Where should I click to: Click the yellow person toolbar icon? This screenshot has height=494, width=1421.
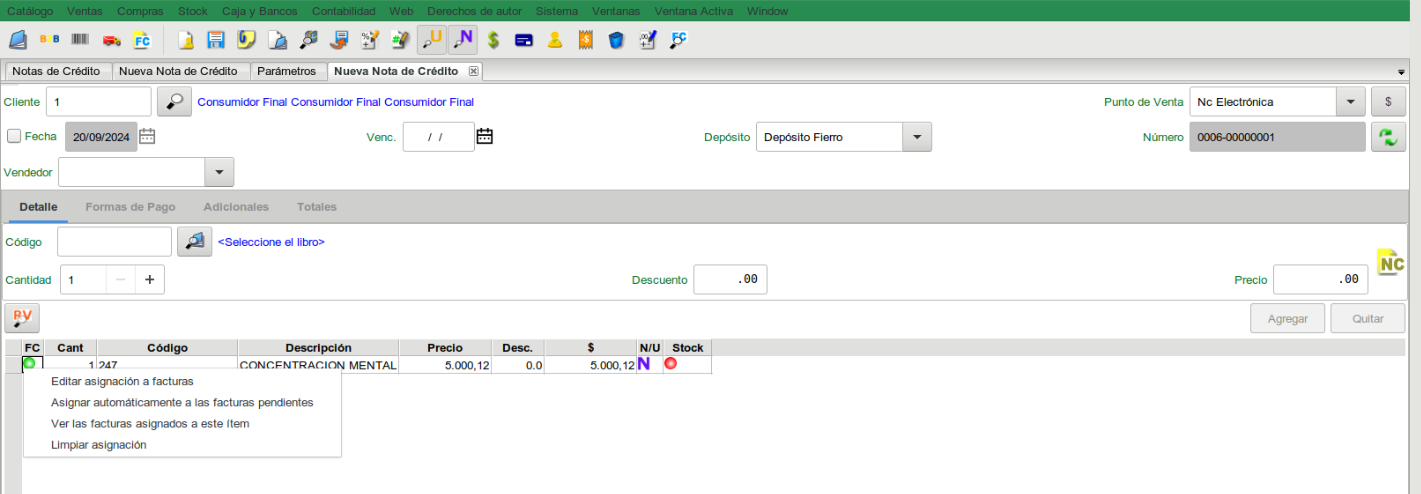click(x=555, y=40)
